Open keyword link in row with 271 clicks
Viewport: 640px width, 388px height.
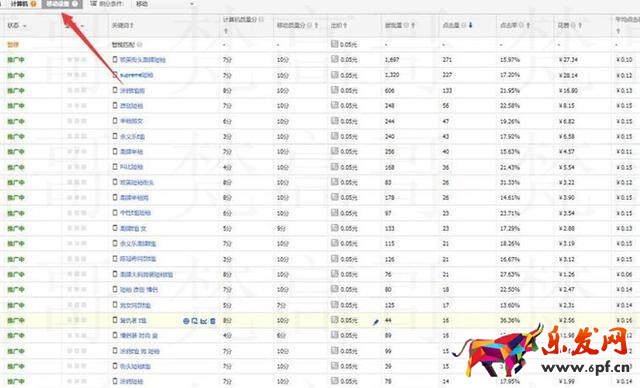click(142, 60)
